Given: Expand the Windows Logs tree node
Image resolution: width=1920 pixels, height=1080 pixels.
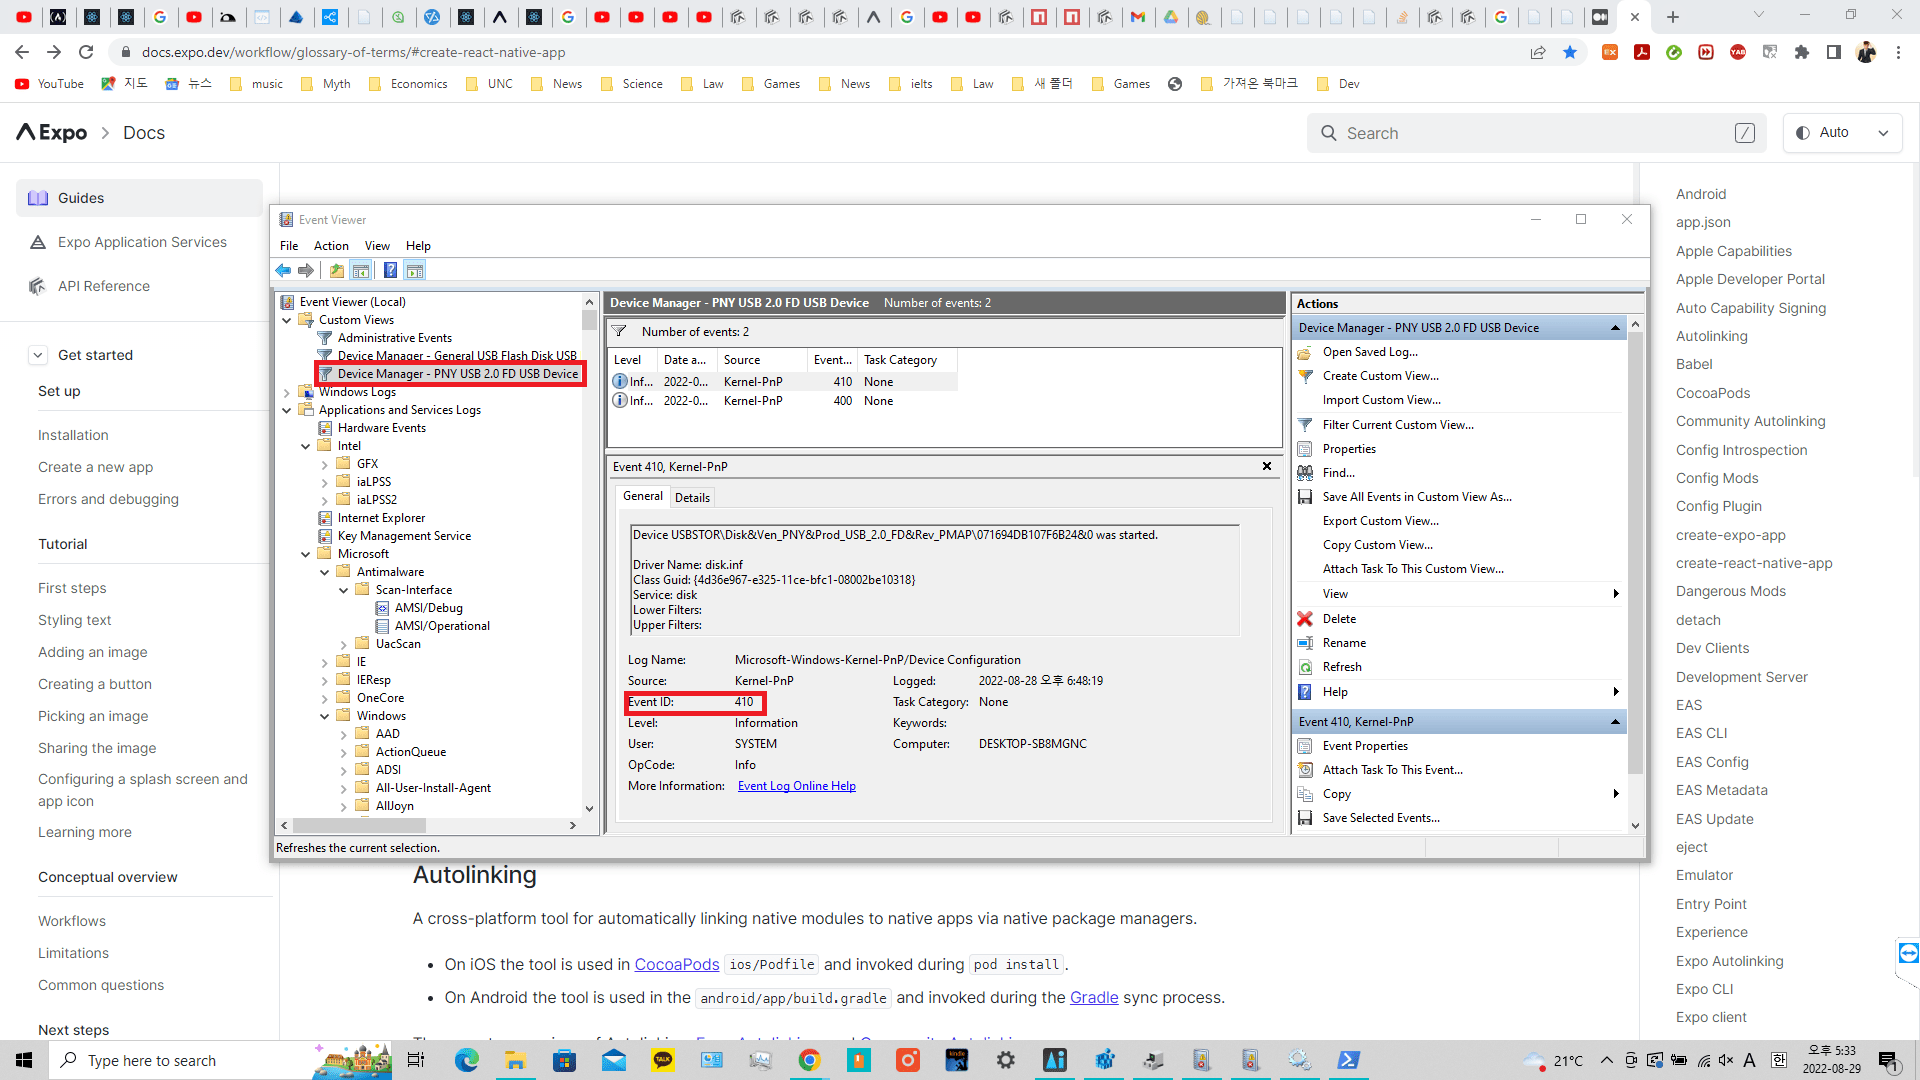Looking at the screenshot, I should pos(287,392).
